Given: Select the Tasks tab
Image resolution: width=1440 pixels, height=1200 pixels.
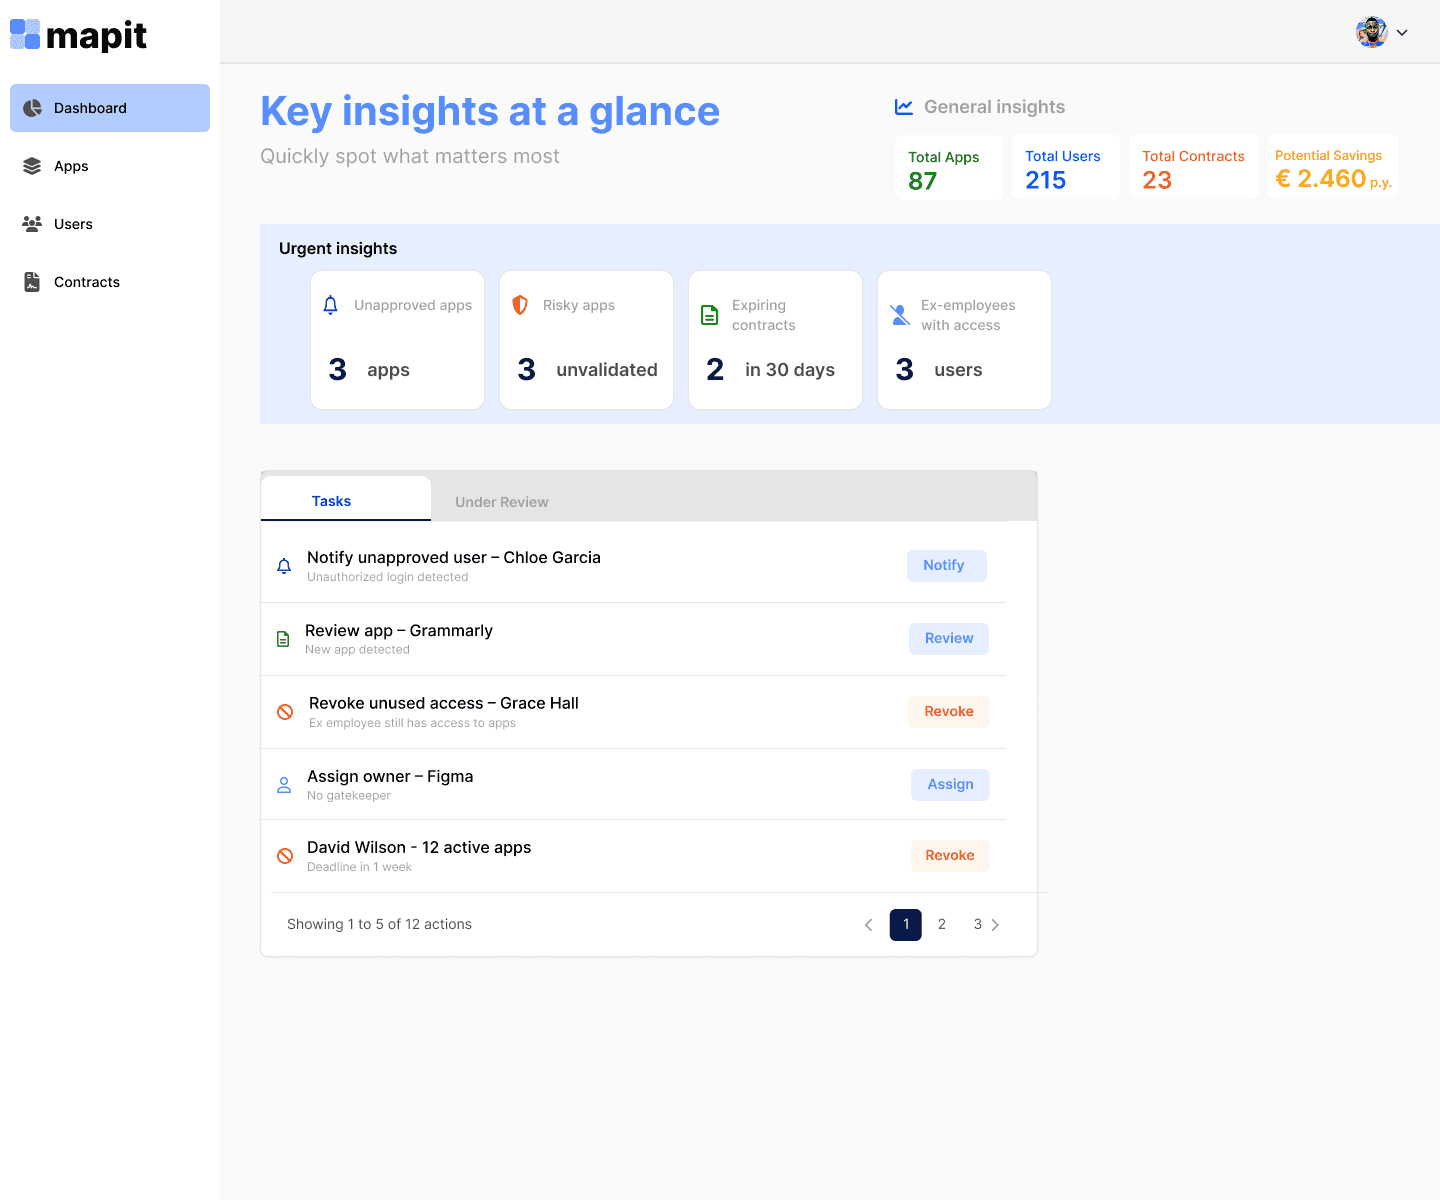Looking at the screenshot, I should [x=331, y=500].
